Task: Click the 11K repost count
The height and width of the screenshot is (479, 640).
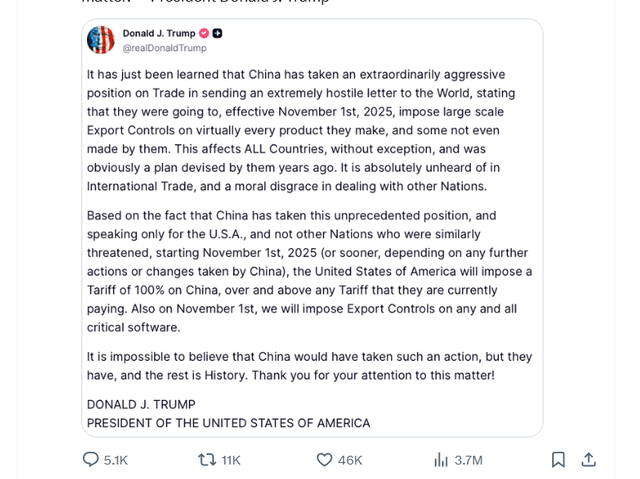Action: [231, 460]
